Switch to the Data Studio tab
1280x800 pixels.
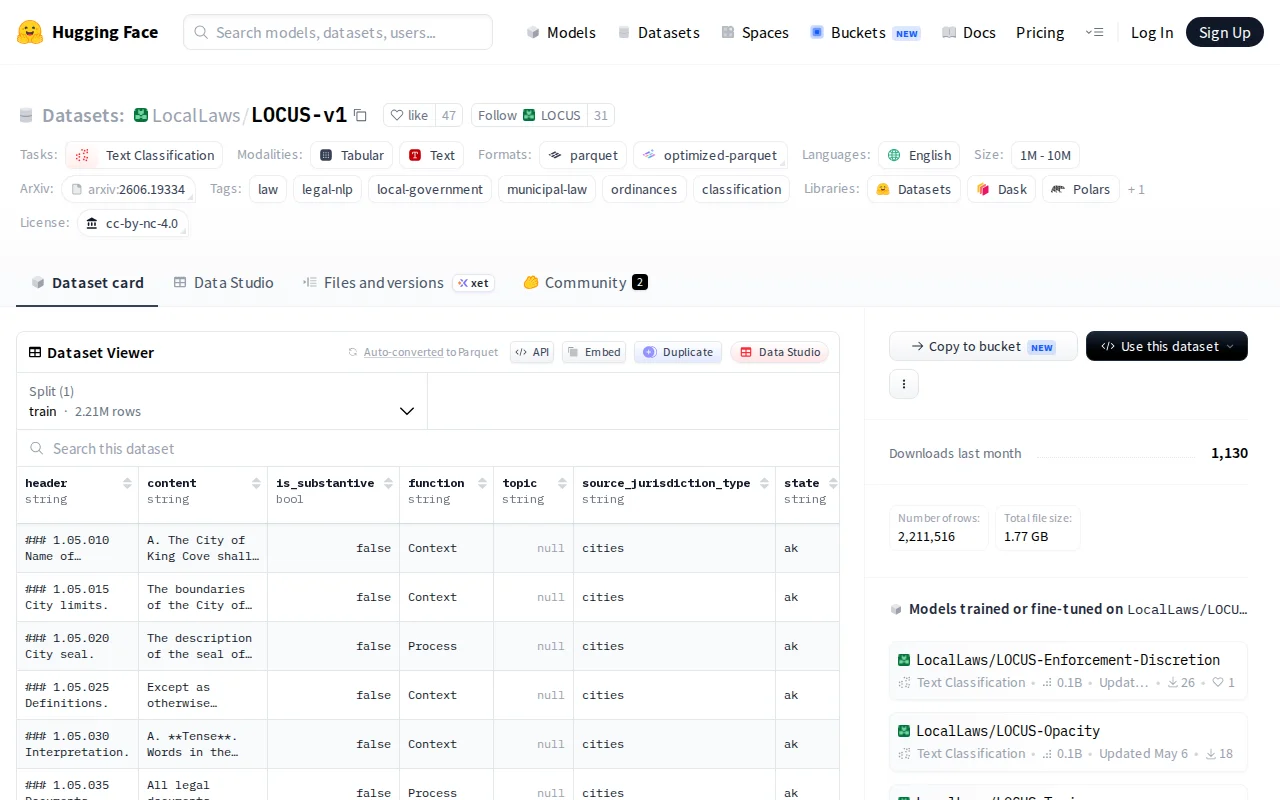223,283
